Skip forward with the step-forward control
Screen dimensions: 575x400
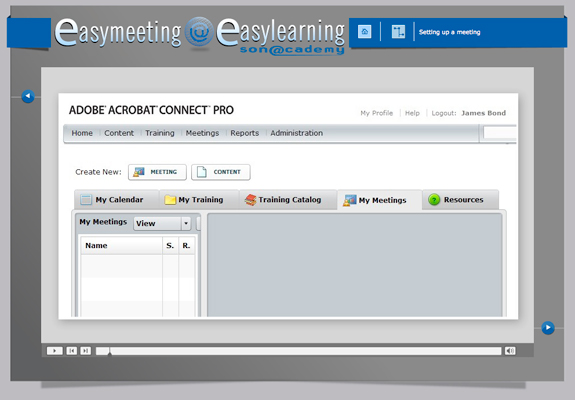tap(85, 351)
